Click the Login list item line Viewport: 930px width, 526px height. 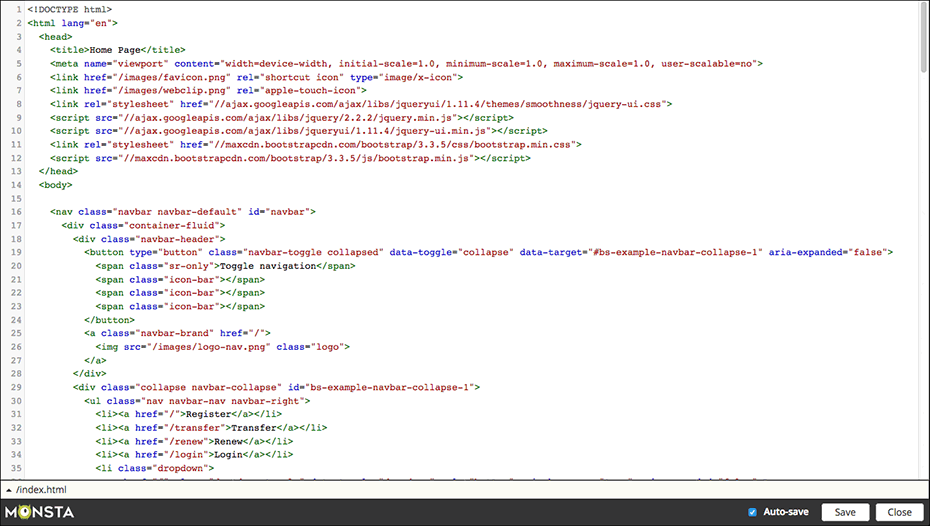click(x=194, y=454)
